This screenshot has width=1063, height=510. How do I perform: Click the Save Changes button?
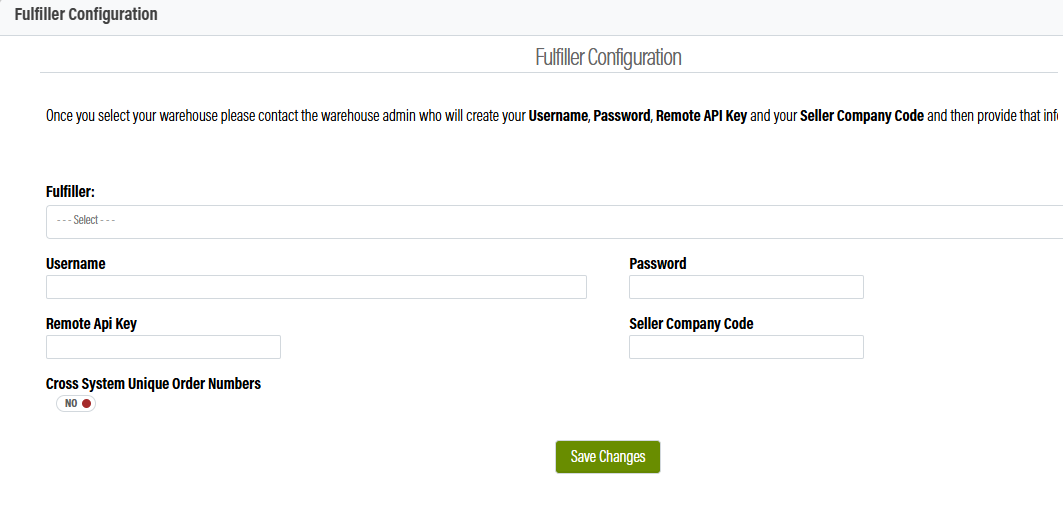click(607, 457)
